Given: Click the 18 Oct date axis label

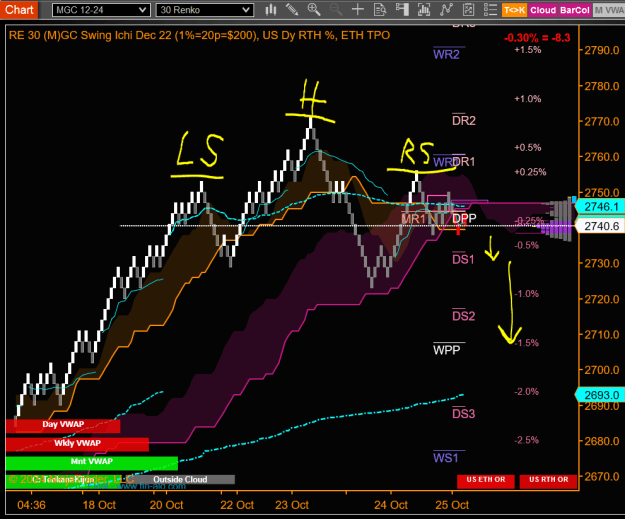Looking at the screenshot, I should click(99, 505).
